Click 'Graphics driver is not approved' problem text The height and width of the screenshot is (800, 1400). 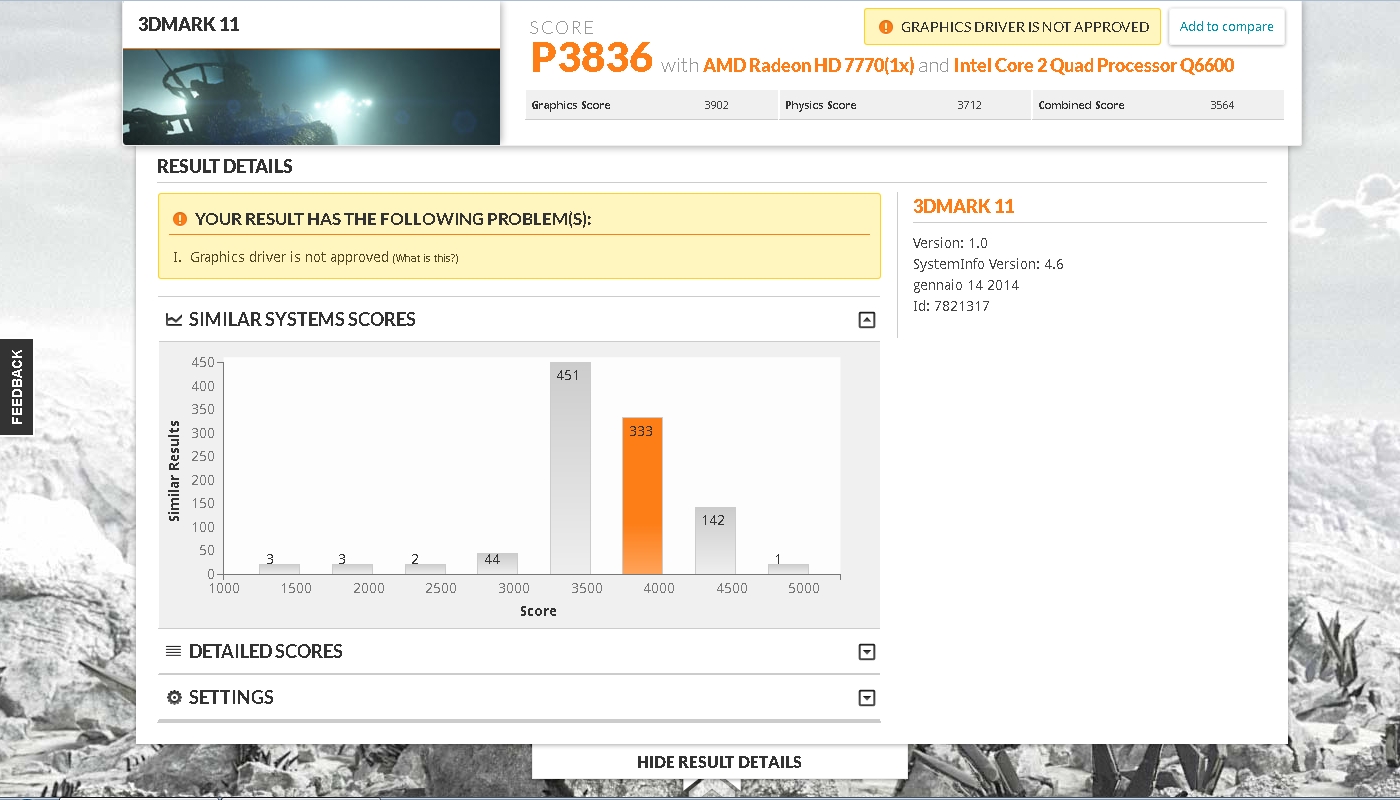289,257
